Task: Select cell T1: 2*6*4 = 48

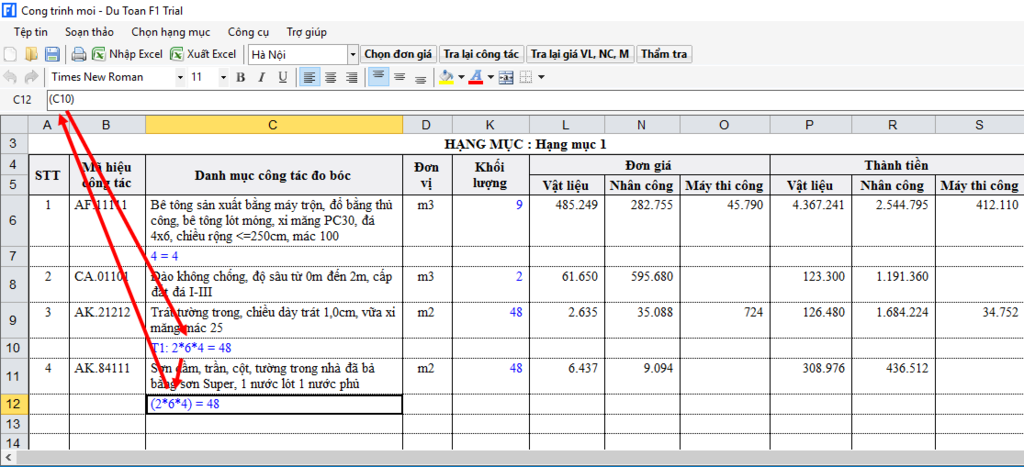Action: click(274, 348)
